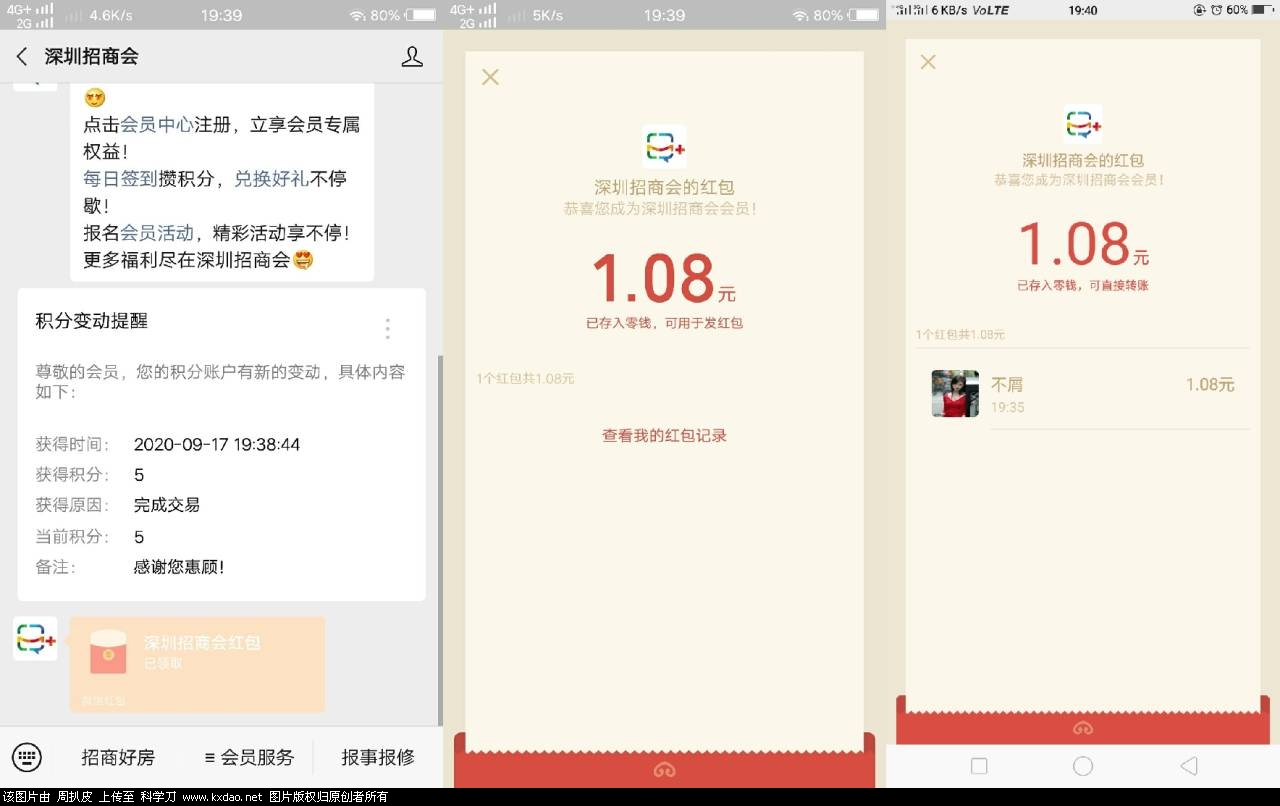Tap 已存入零钱，可用于发红包 text
The width and height of the screenshot is (1280, 806).
point(664,323)
